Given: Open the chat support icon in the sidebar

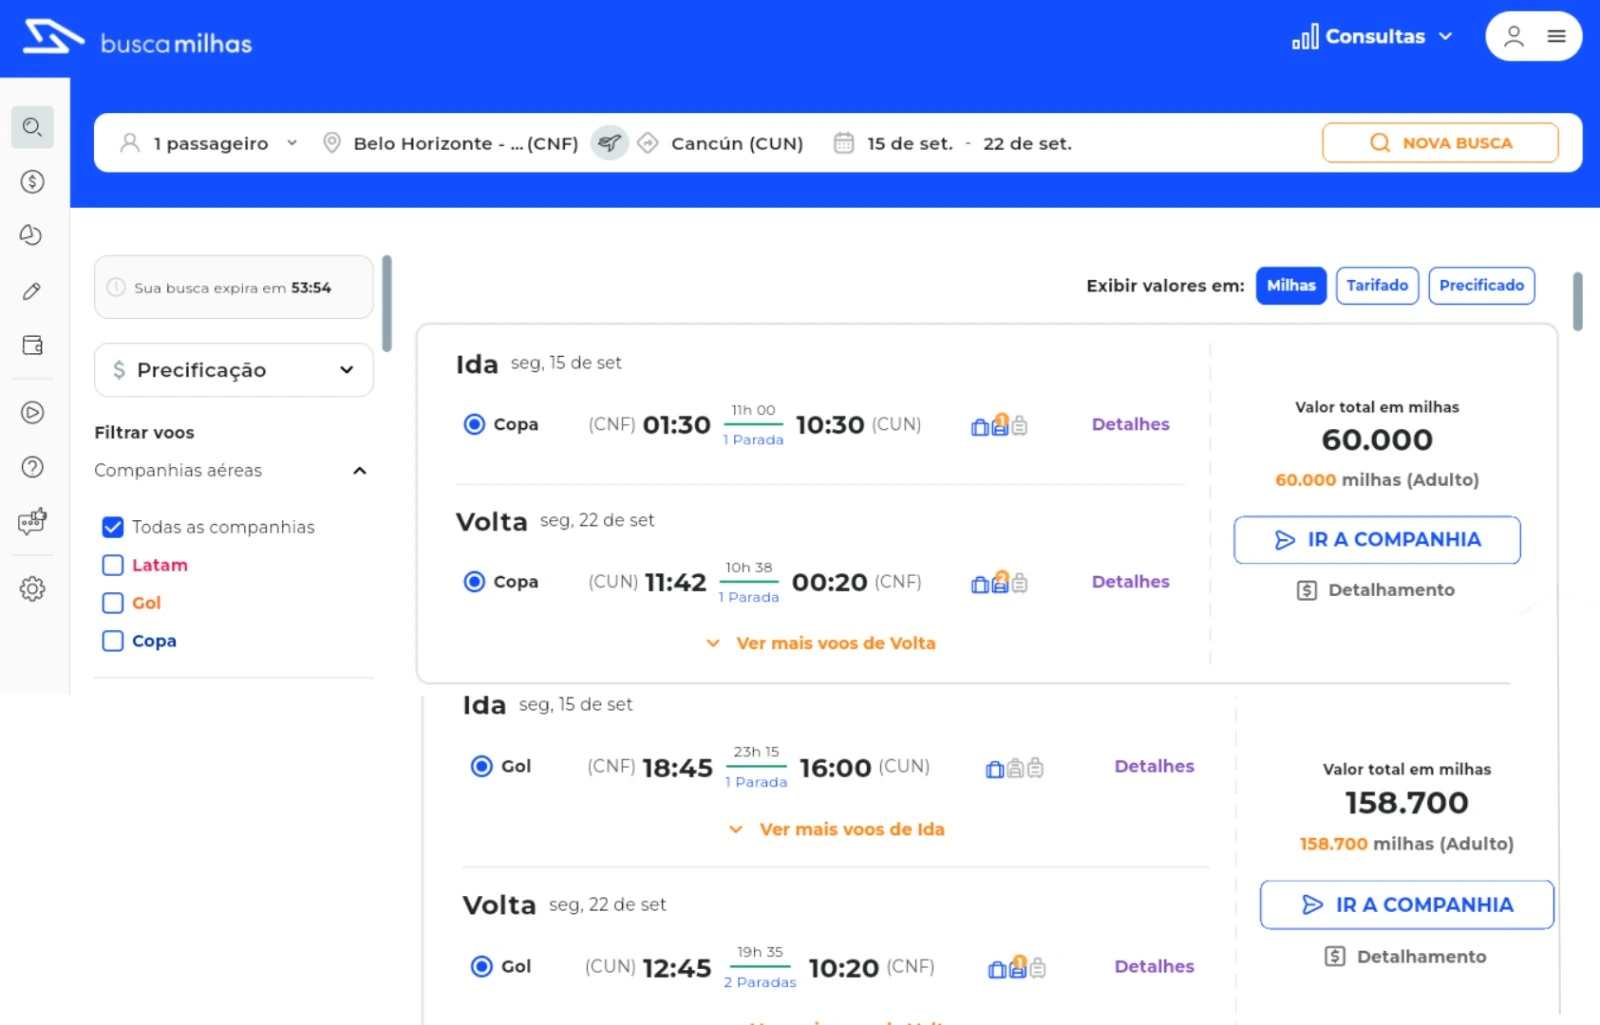Looking at the screenshot, I should [32, 521].
